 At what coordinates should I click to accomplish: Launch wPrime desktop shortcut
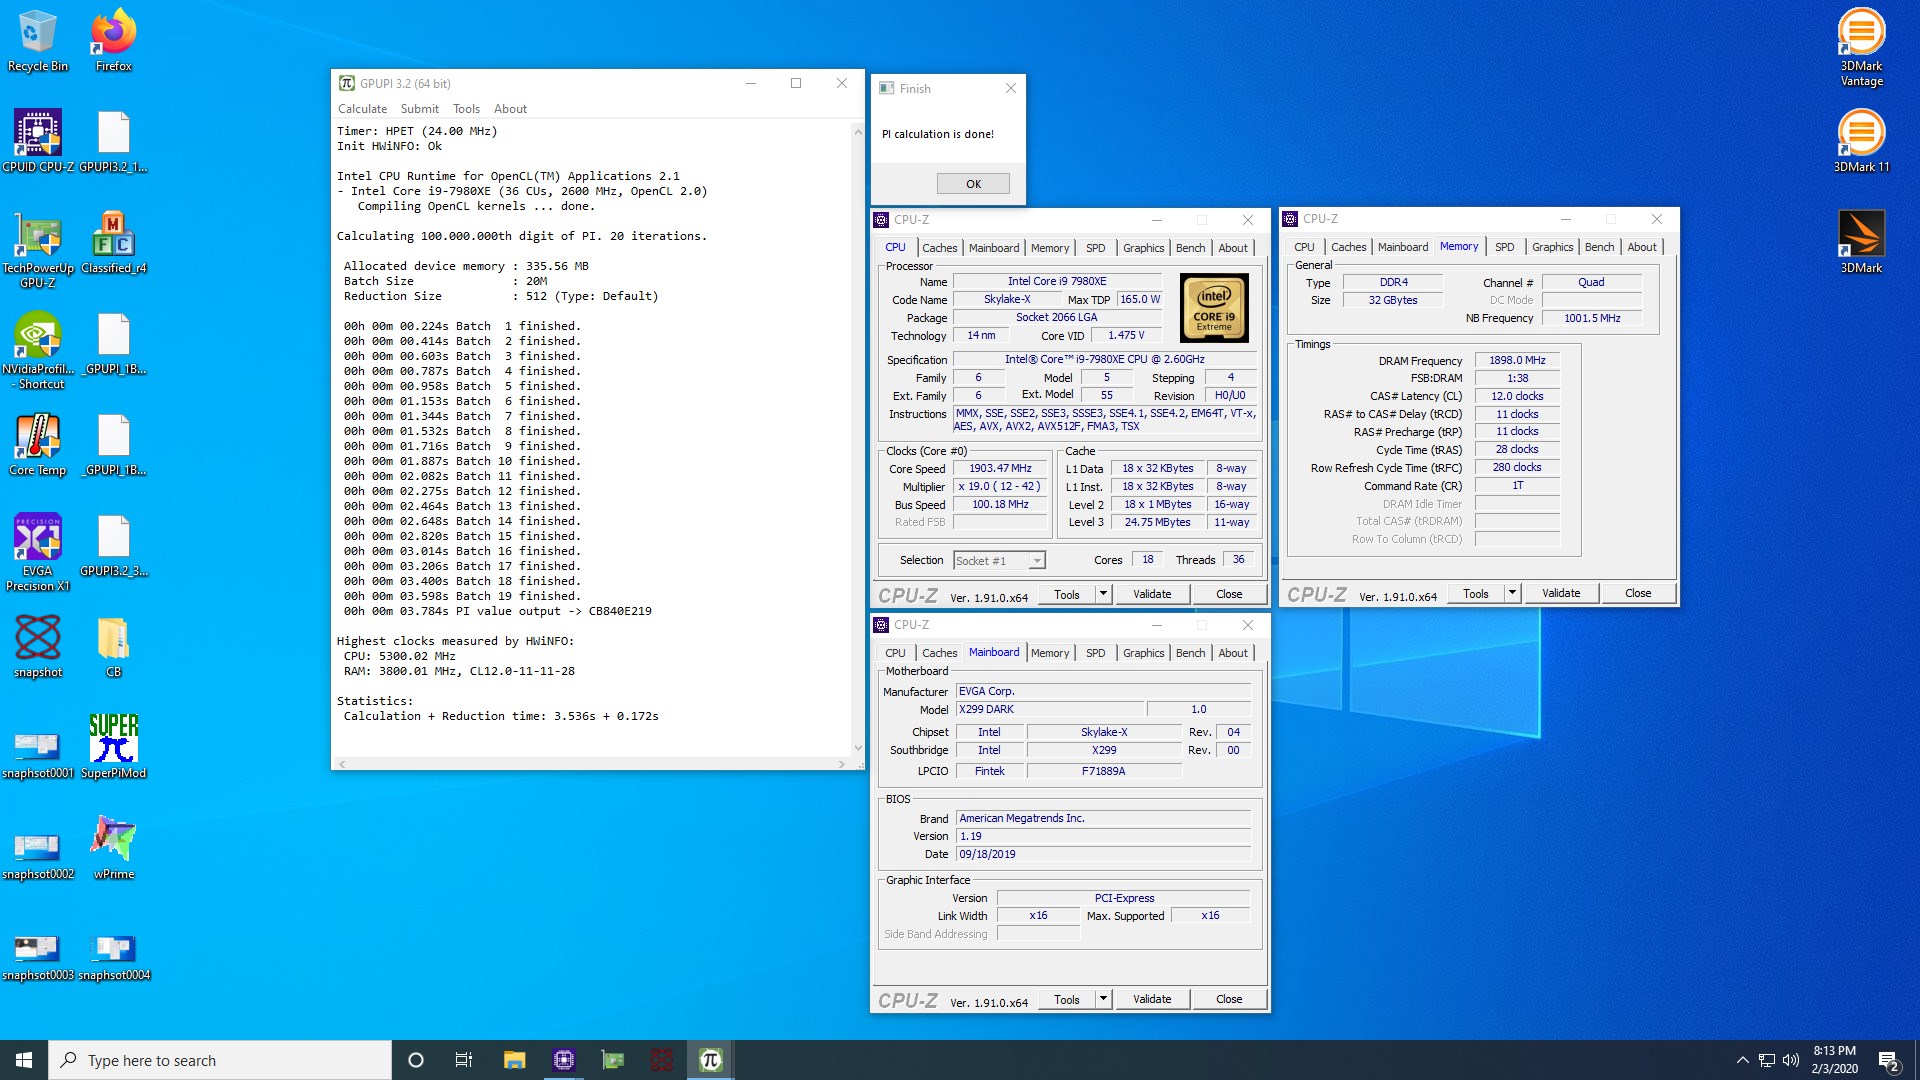tap(113, 848)
